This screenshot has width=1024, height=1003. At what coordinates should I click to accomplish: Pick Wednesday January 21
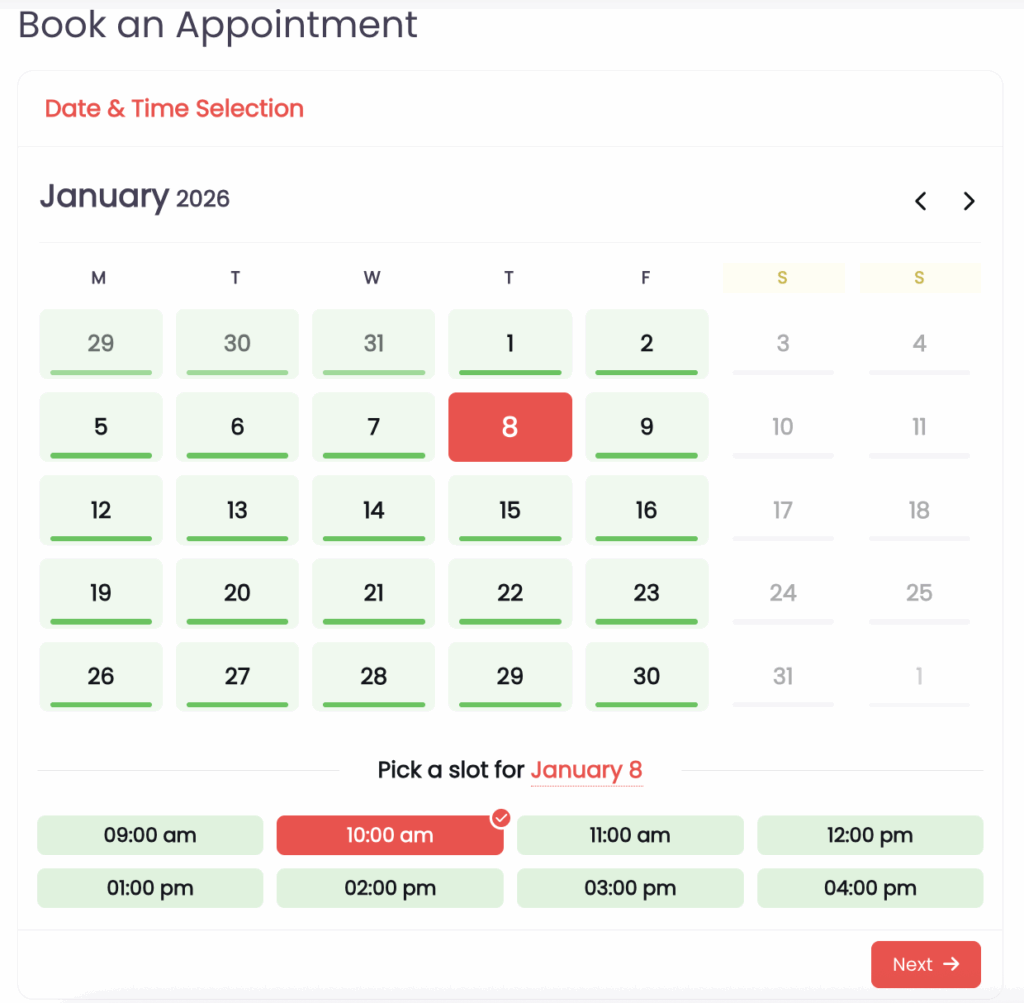click(373, 593)
